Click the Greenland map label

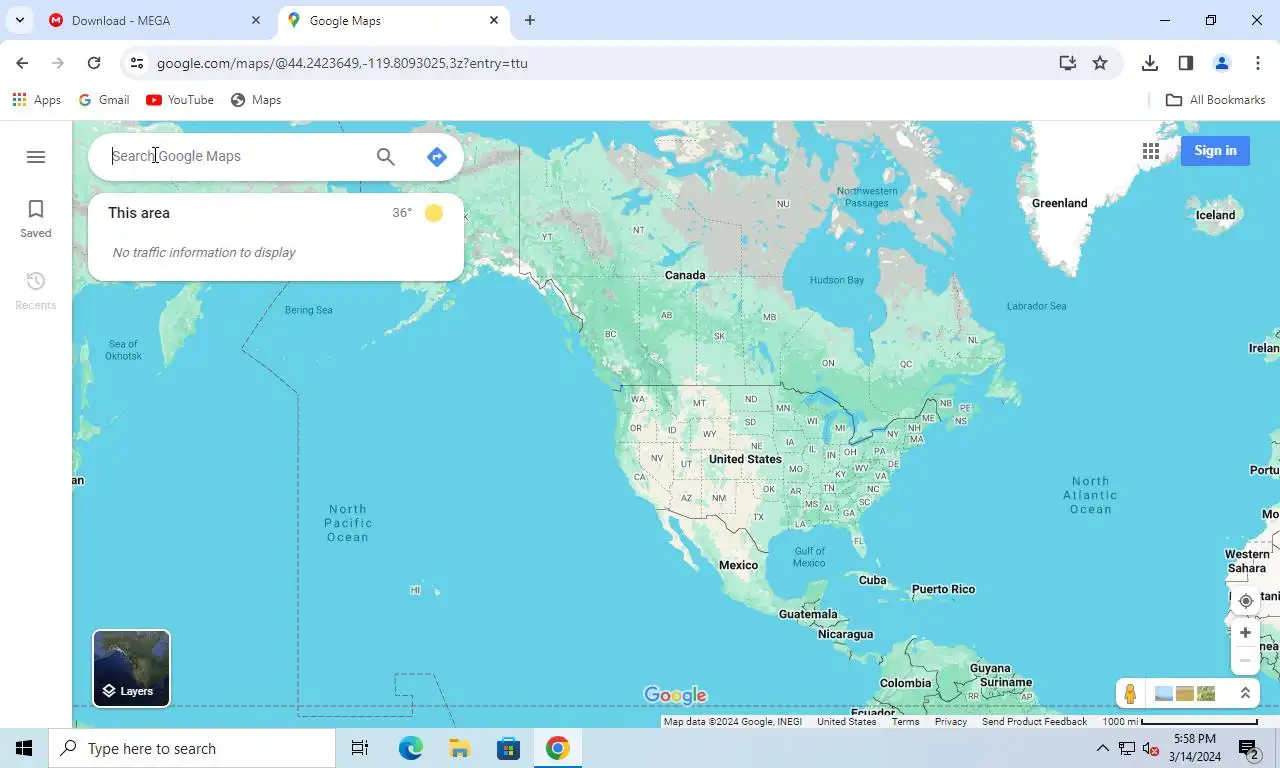(x=1059, y=203)
